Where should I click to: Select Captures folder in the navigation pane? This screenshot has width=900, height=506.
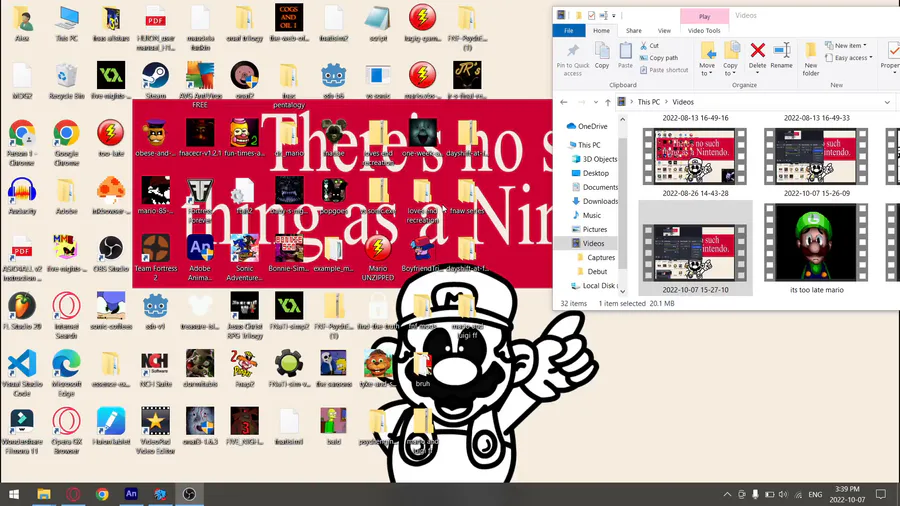[x=596, y=258]
